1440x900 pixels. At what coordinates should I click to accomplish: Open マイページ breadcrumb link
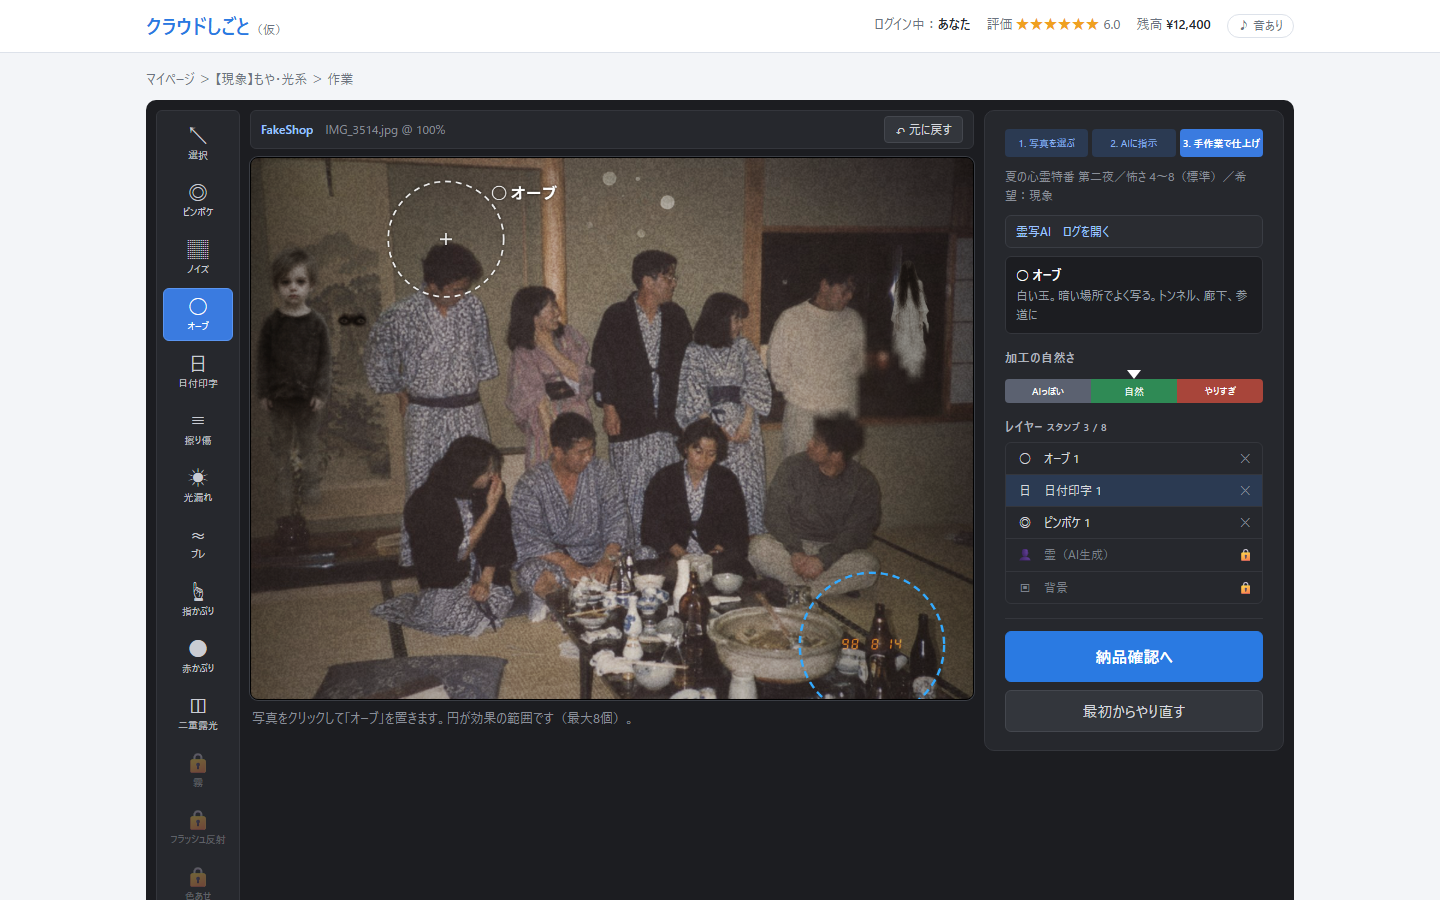170,79
